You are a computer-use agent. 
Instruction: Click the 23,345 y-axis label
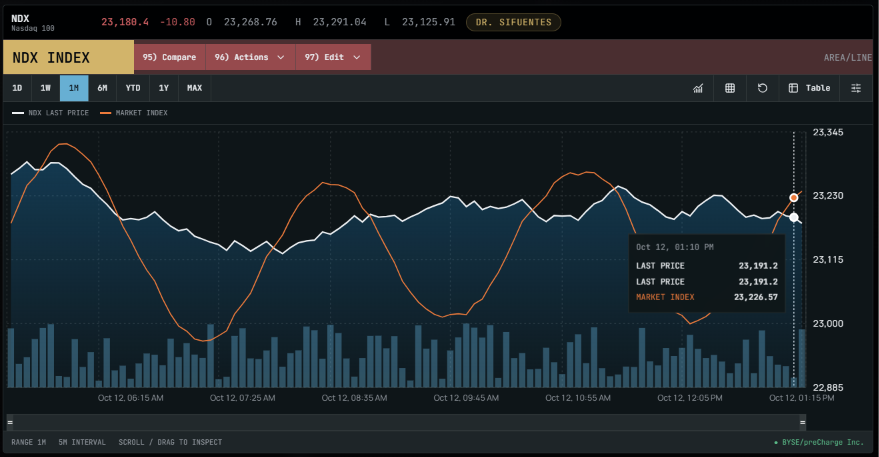coord(828,132)
